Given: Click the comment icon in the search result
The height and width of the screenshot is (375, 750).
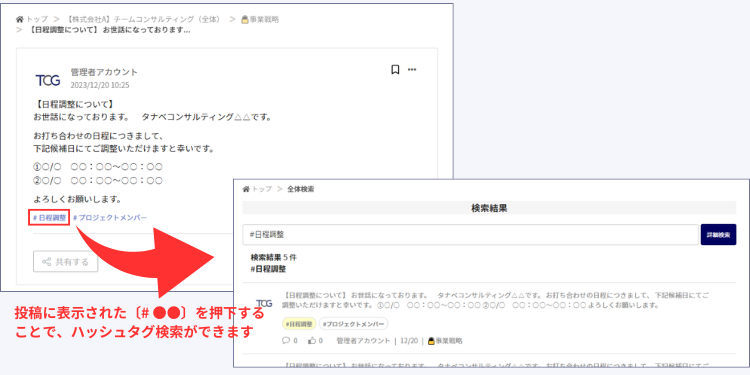Looking at the screenshot, I should point(286,341).
